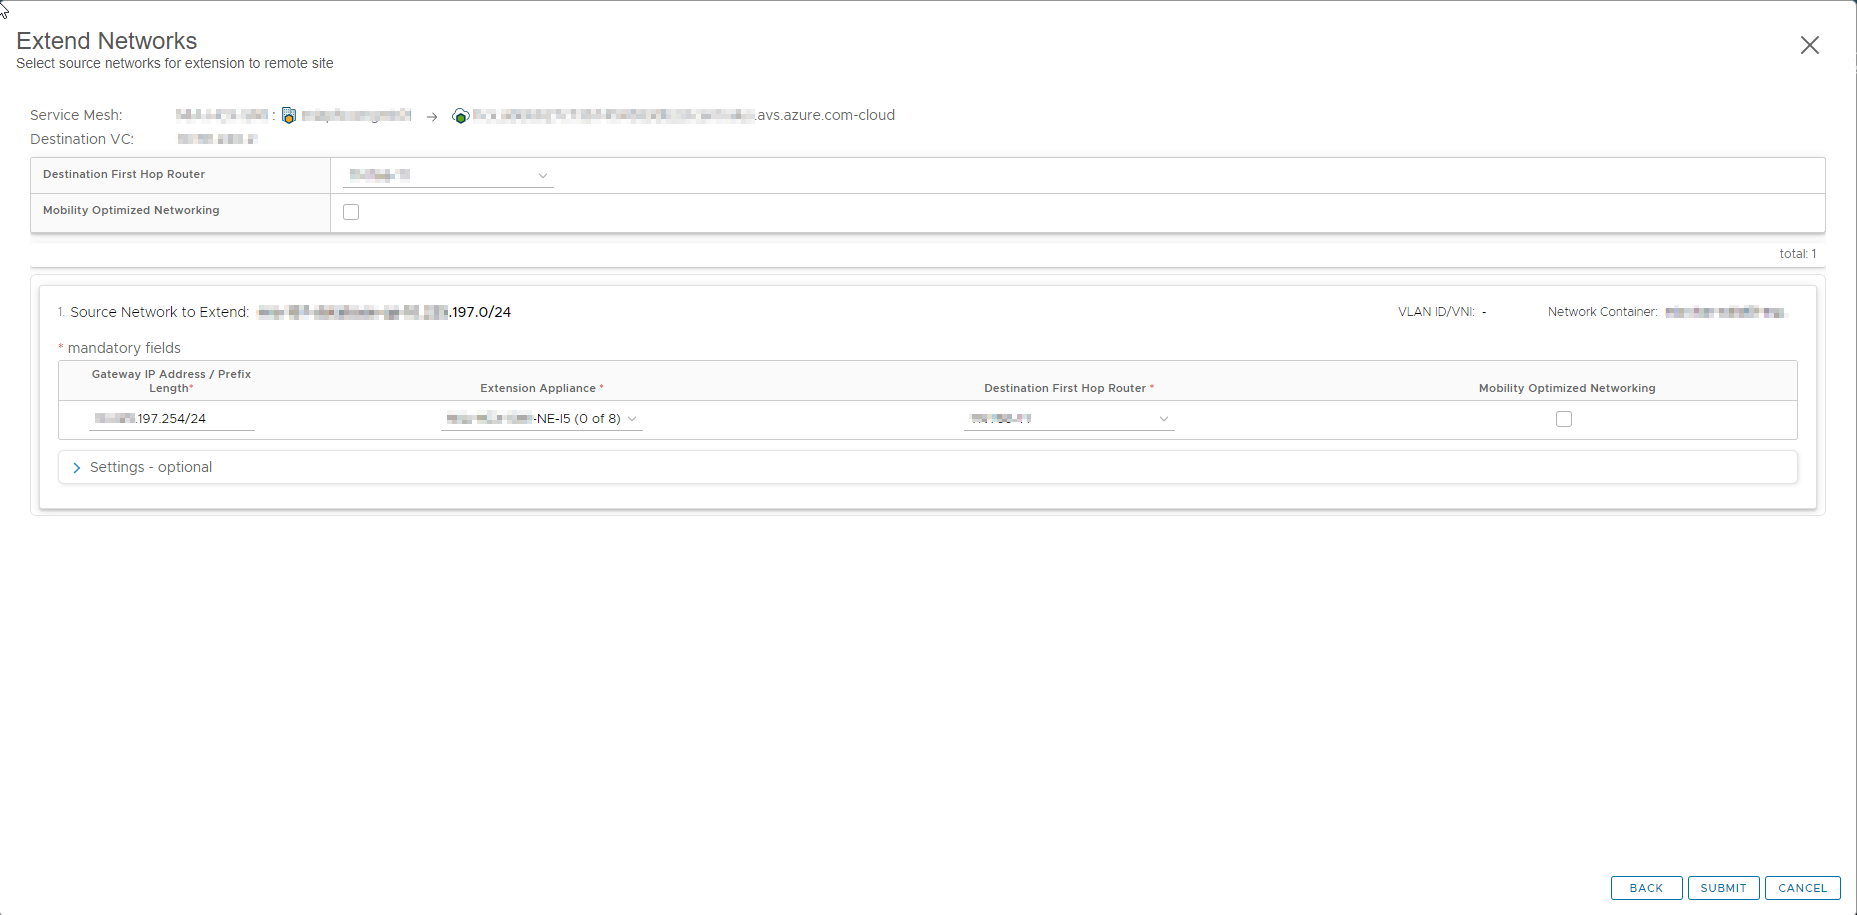Click the BACK button
1857x915 pixels.
click(1646, 888)
